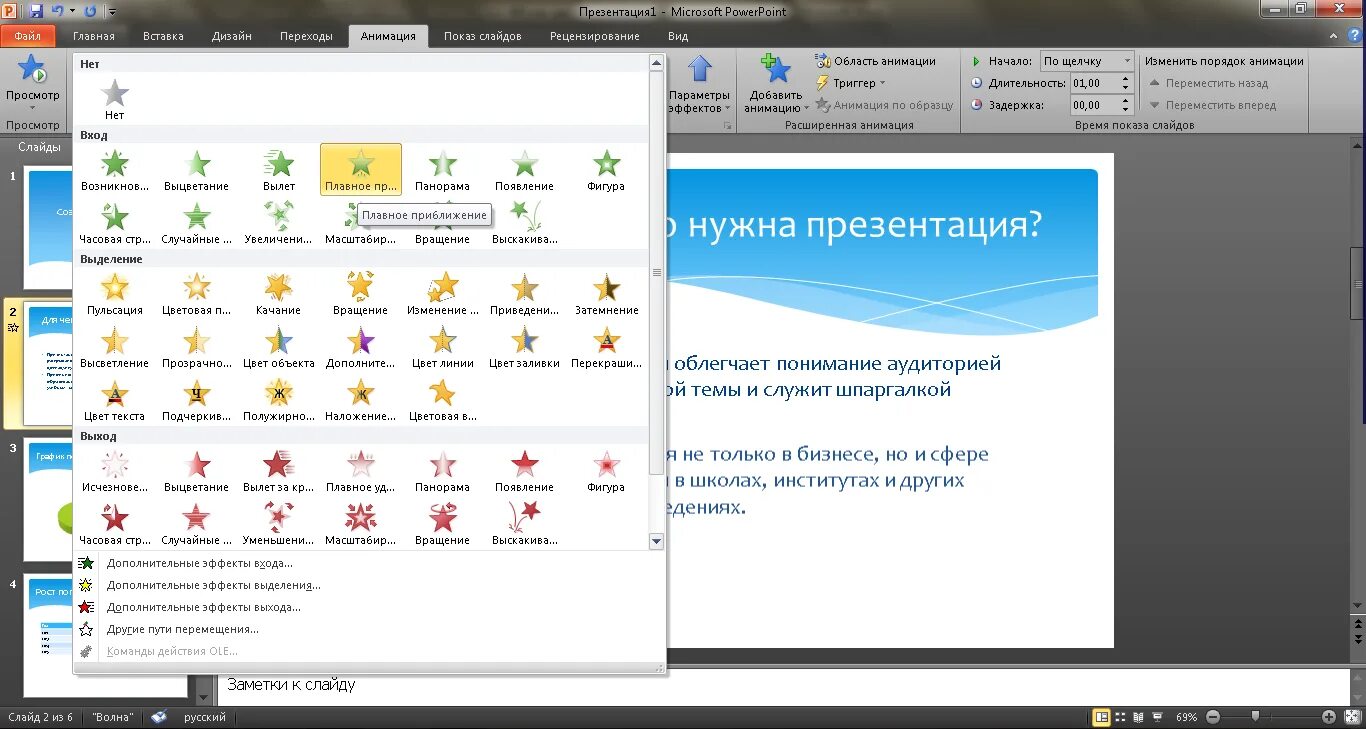Choose the Цвет текста emphasis effect
Viewport: 1366px width, 729px height.
[x=115, y=400]
